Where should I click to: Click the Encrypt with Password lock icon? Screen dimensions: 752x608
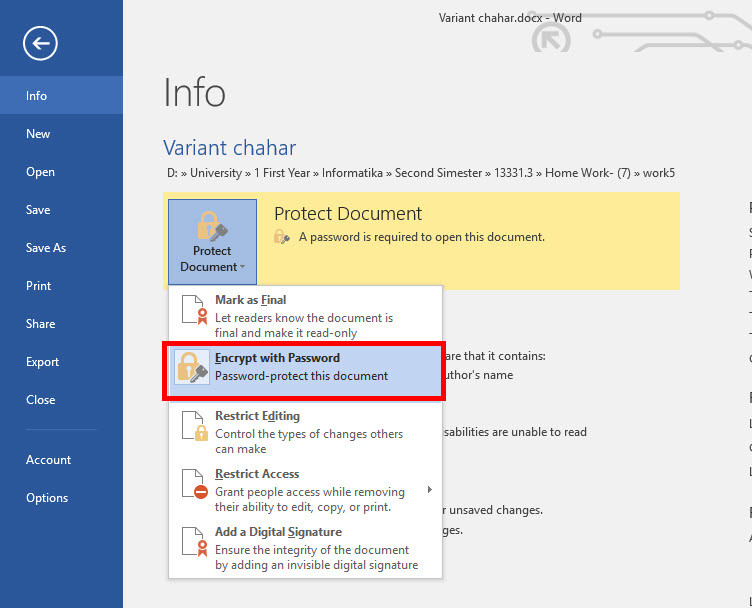(192, 367)
